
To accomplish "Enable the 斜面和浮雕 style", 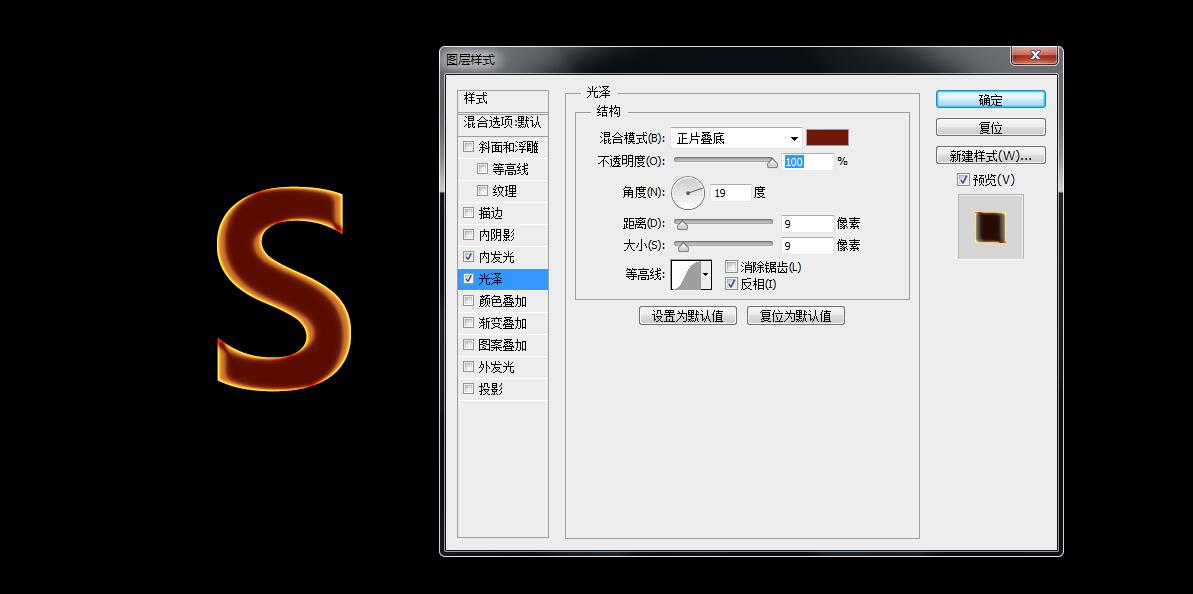I will click(468, 146).
